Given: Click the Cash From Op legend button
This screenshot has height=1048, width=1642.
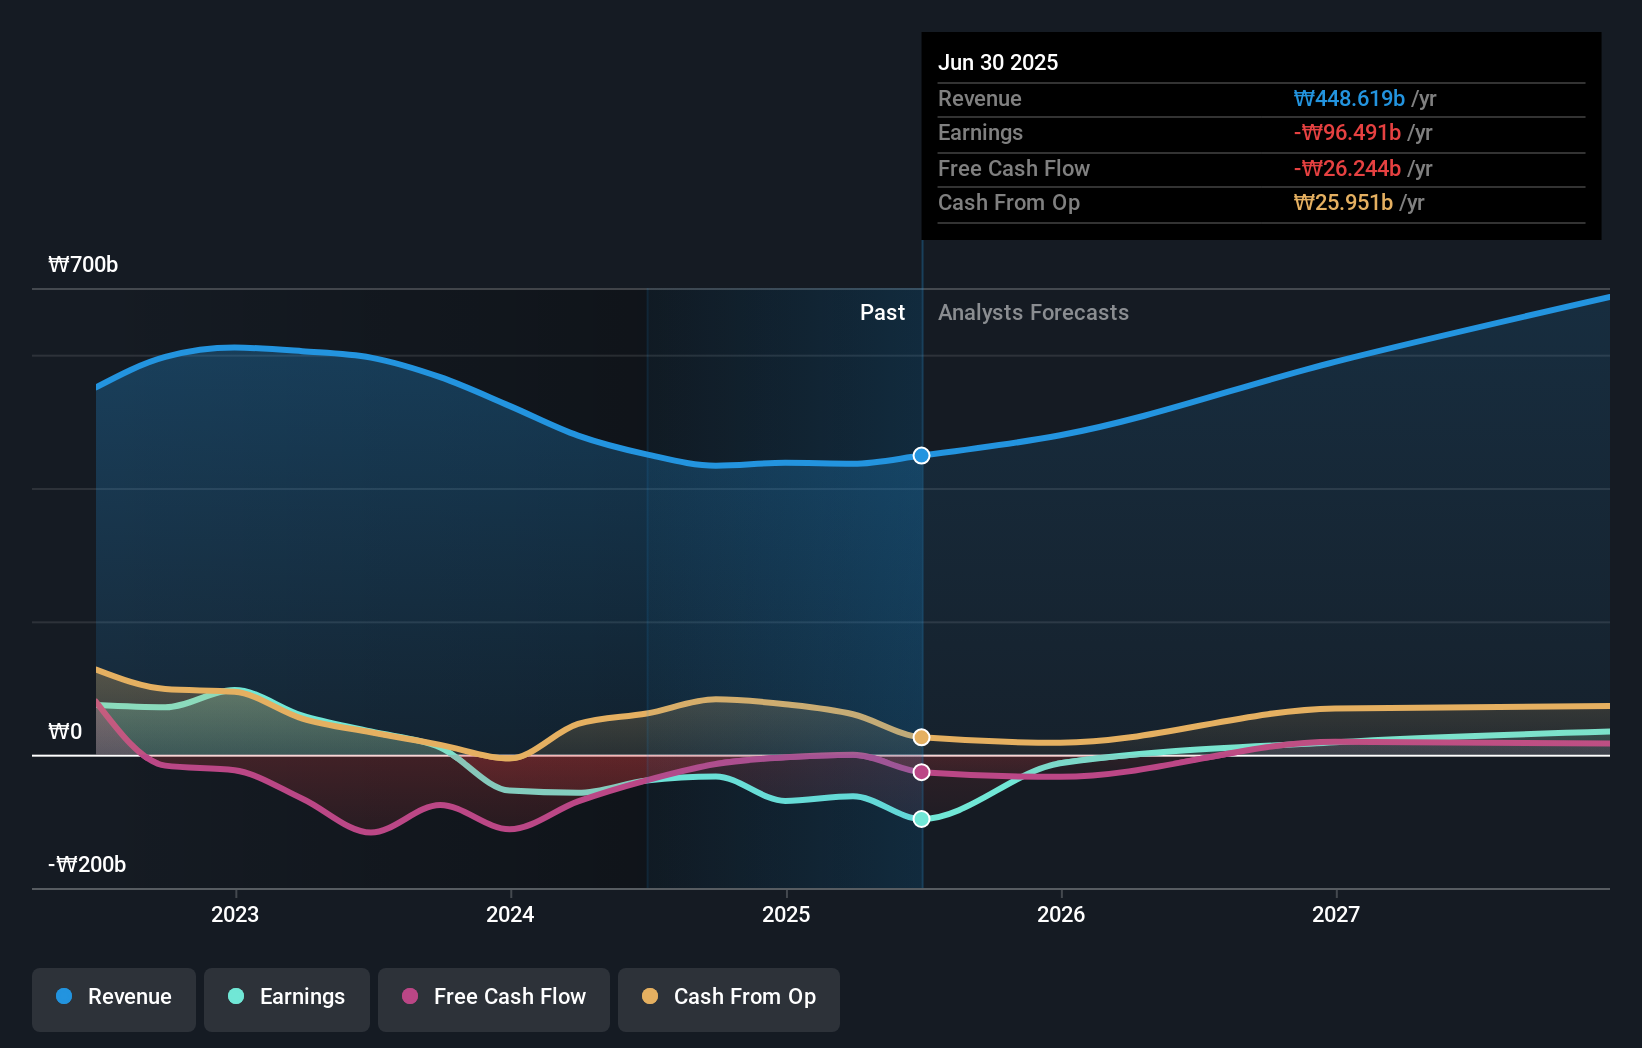Looking at the screenshot, I should tap(729, 998).
